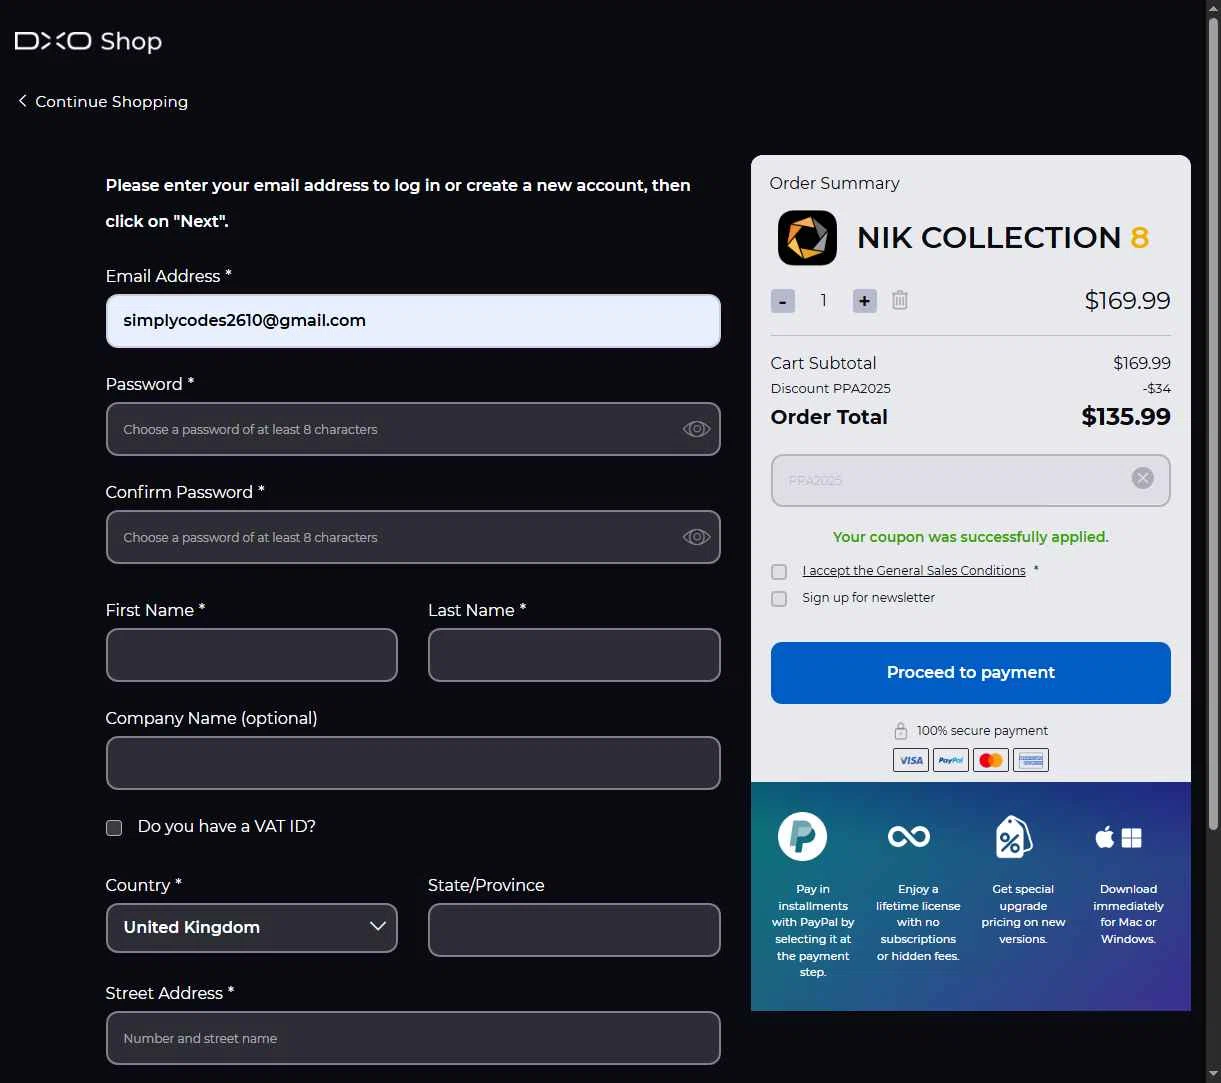Image resolution: width=1221 pixels, height=1083 pixels.
Task: Increase quantity with the plus button
Action: [x=865, y=301]
